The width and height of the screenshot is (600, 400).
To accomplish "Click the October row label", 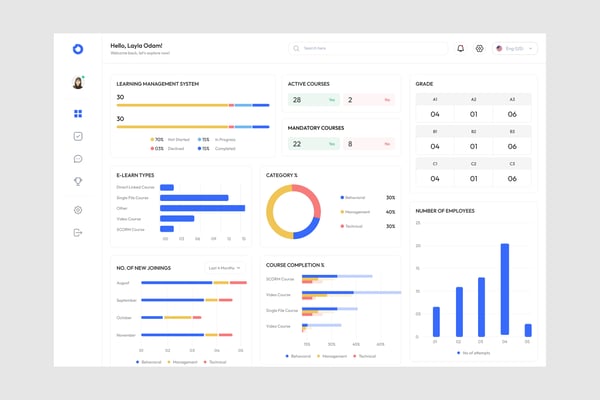I will (x=124, y=318).
